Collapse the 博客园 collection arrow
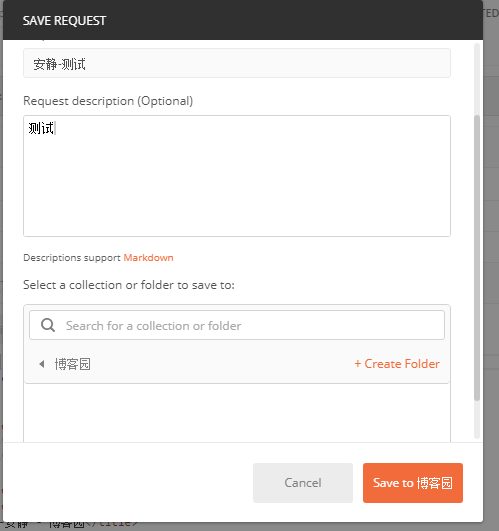 (42, 364)
